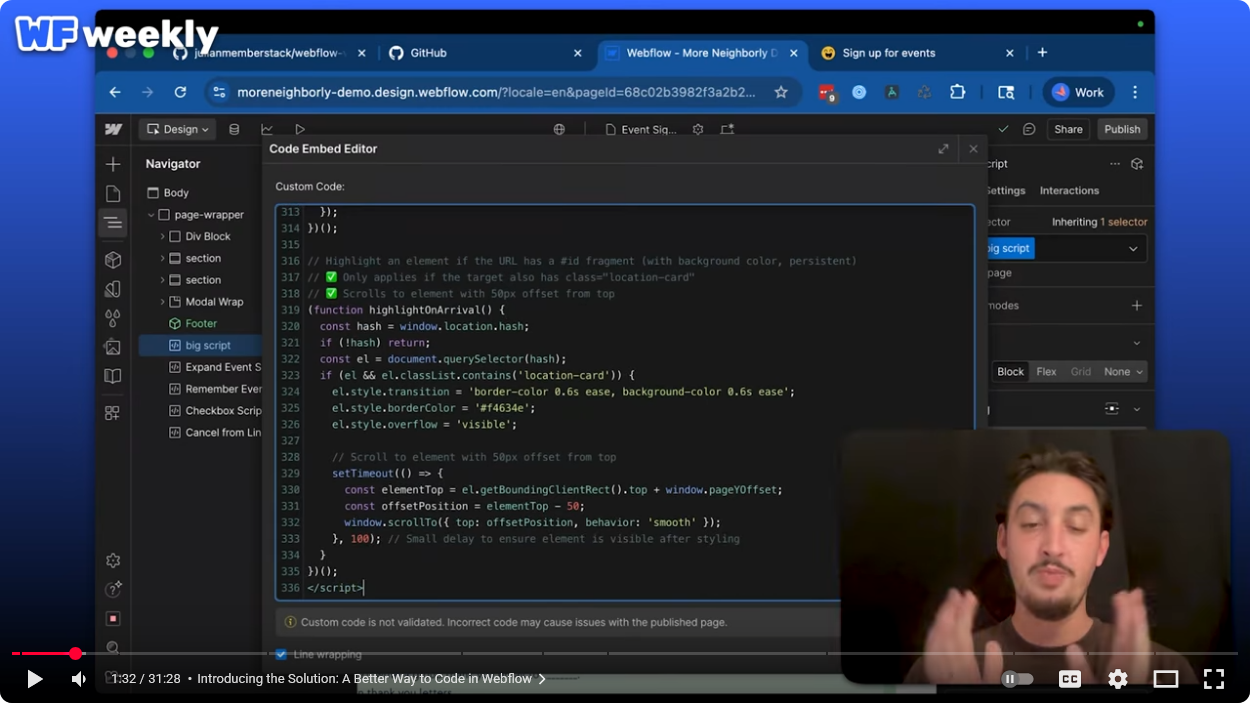Screen dimensions: 1250x703
Task: Expand the Div Block tree item
Action: [162, 237]
